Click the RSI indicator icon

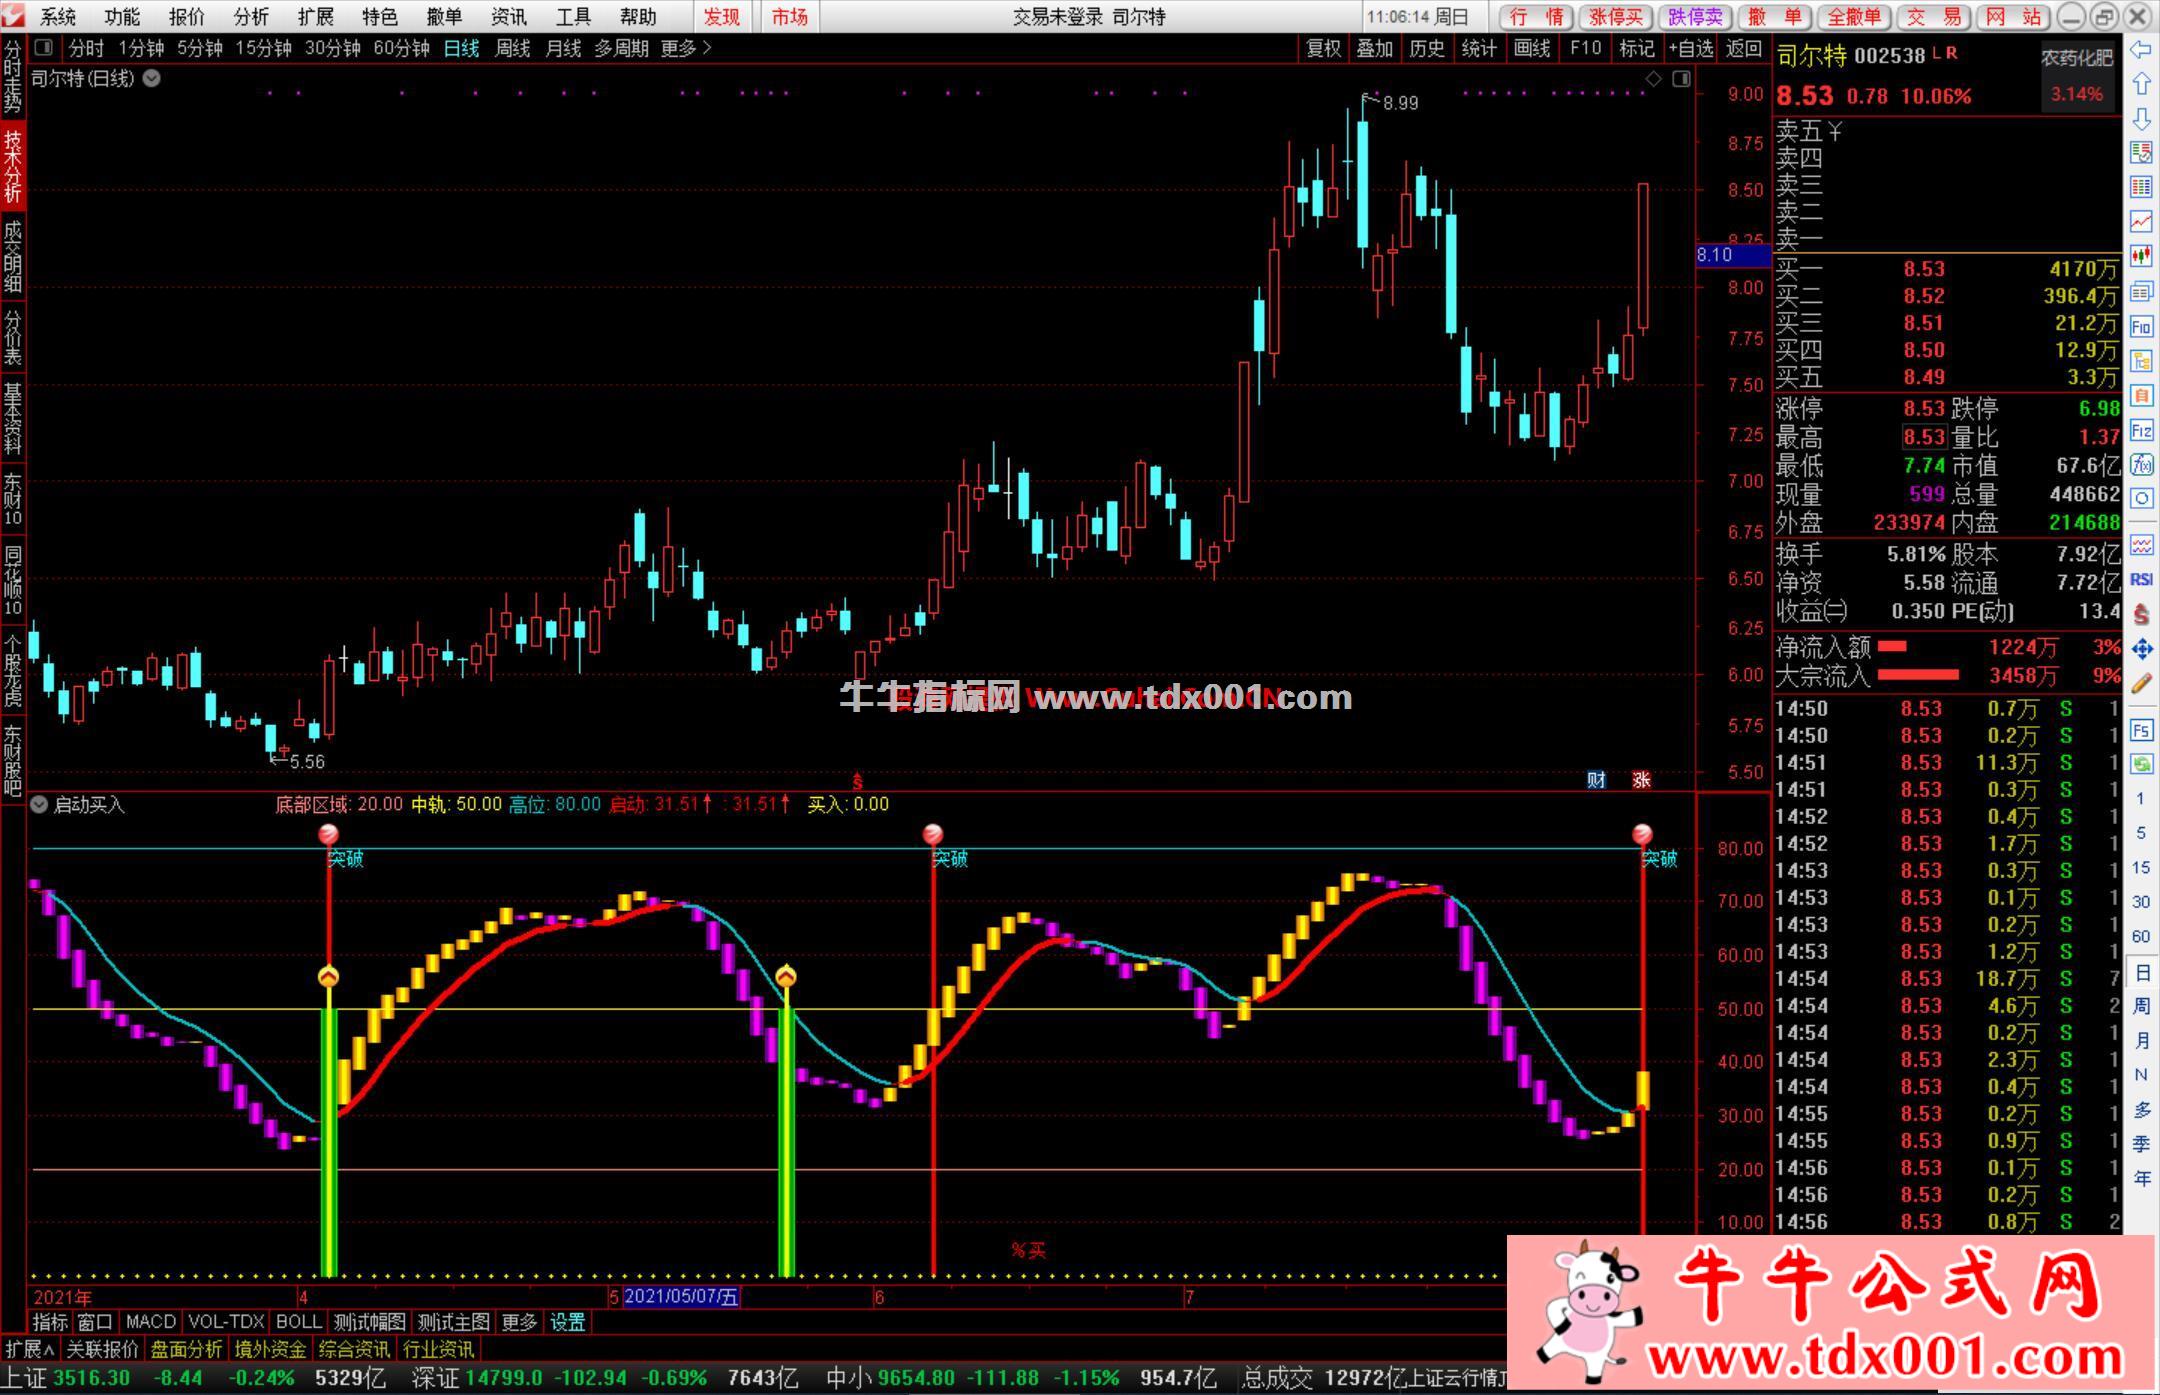[x=2141, y=580]
